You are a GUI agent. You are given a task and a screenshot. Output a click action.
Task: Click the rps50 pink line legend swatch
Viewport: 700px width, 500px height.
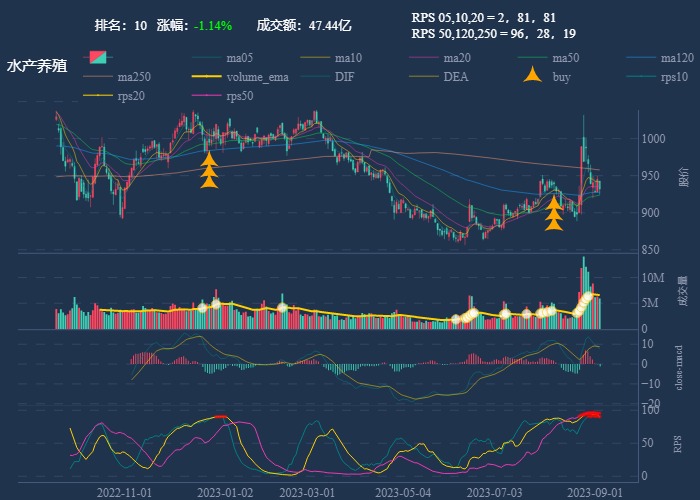point(208,96)
